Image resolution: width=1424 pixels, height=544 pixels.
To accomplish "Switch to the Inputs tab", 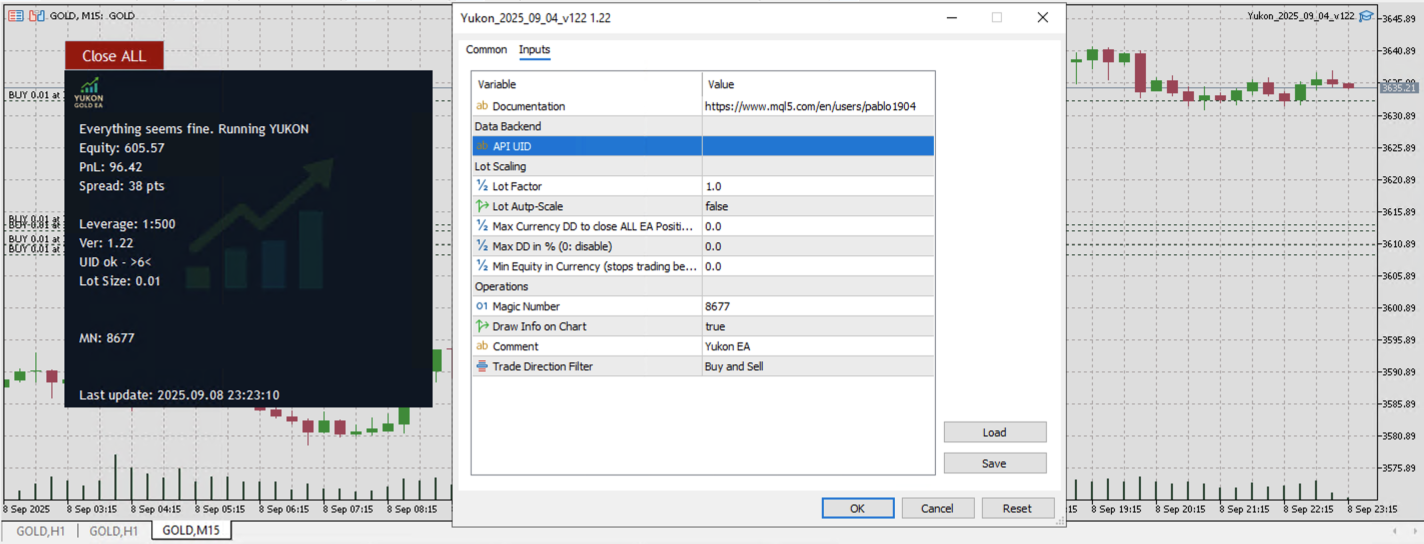I will (x=534, y=49).
